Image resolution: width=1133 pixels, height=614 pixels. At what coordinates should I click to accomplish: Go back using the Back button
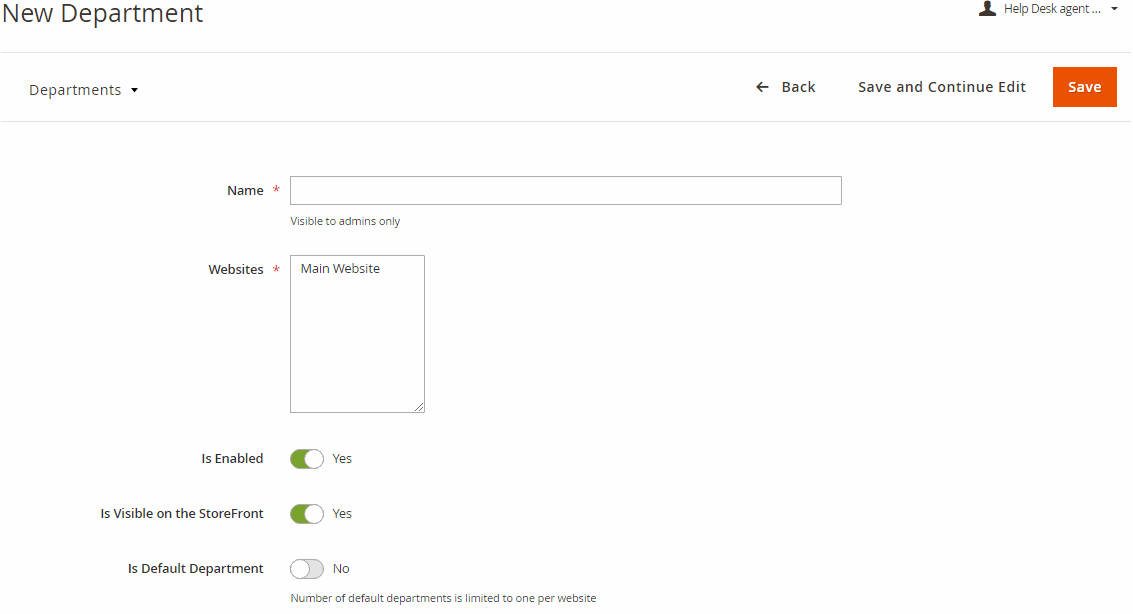tap(785, 87)
